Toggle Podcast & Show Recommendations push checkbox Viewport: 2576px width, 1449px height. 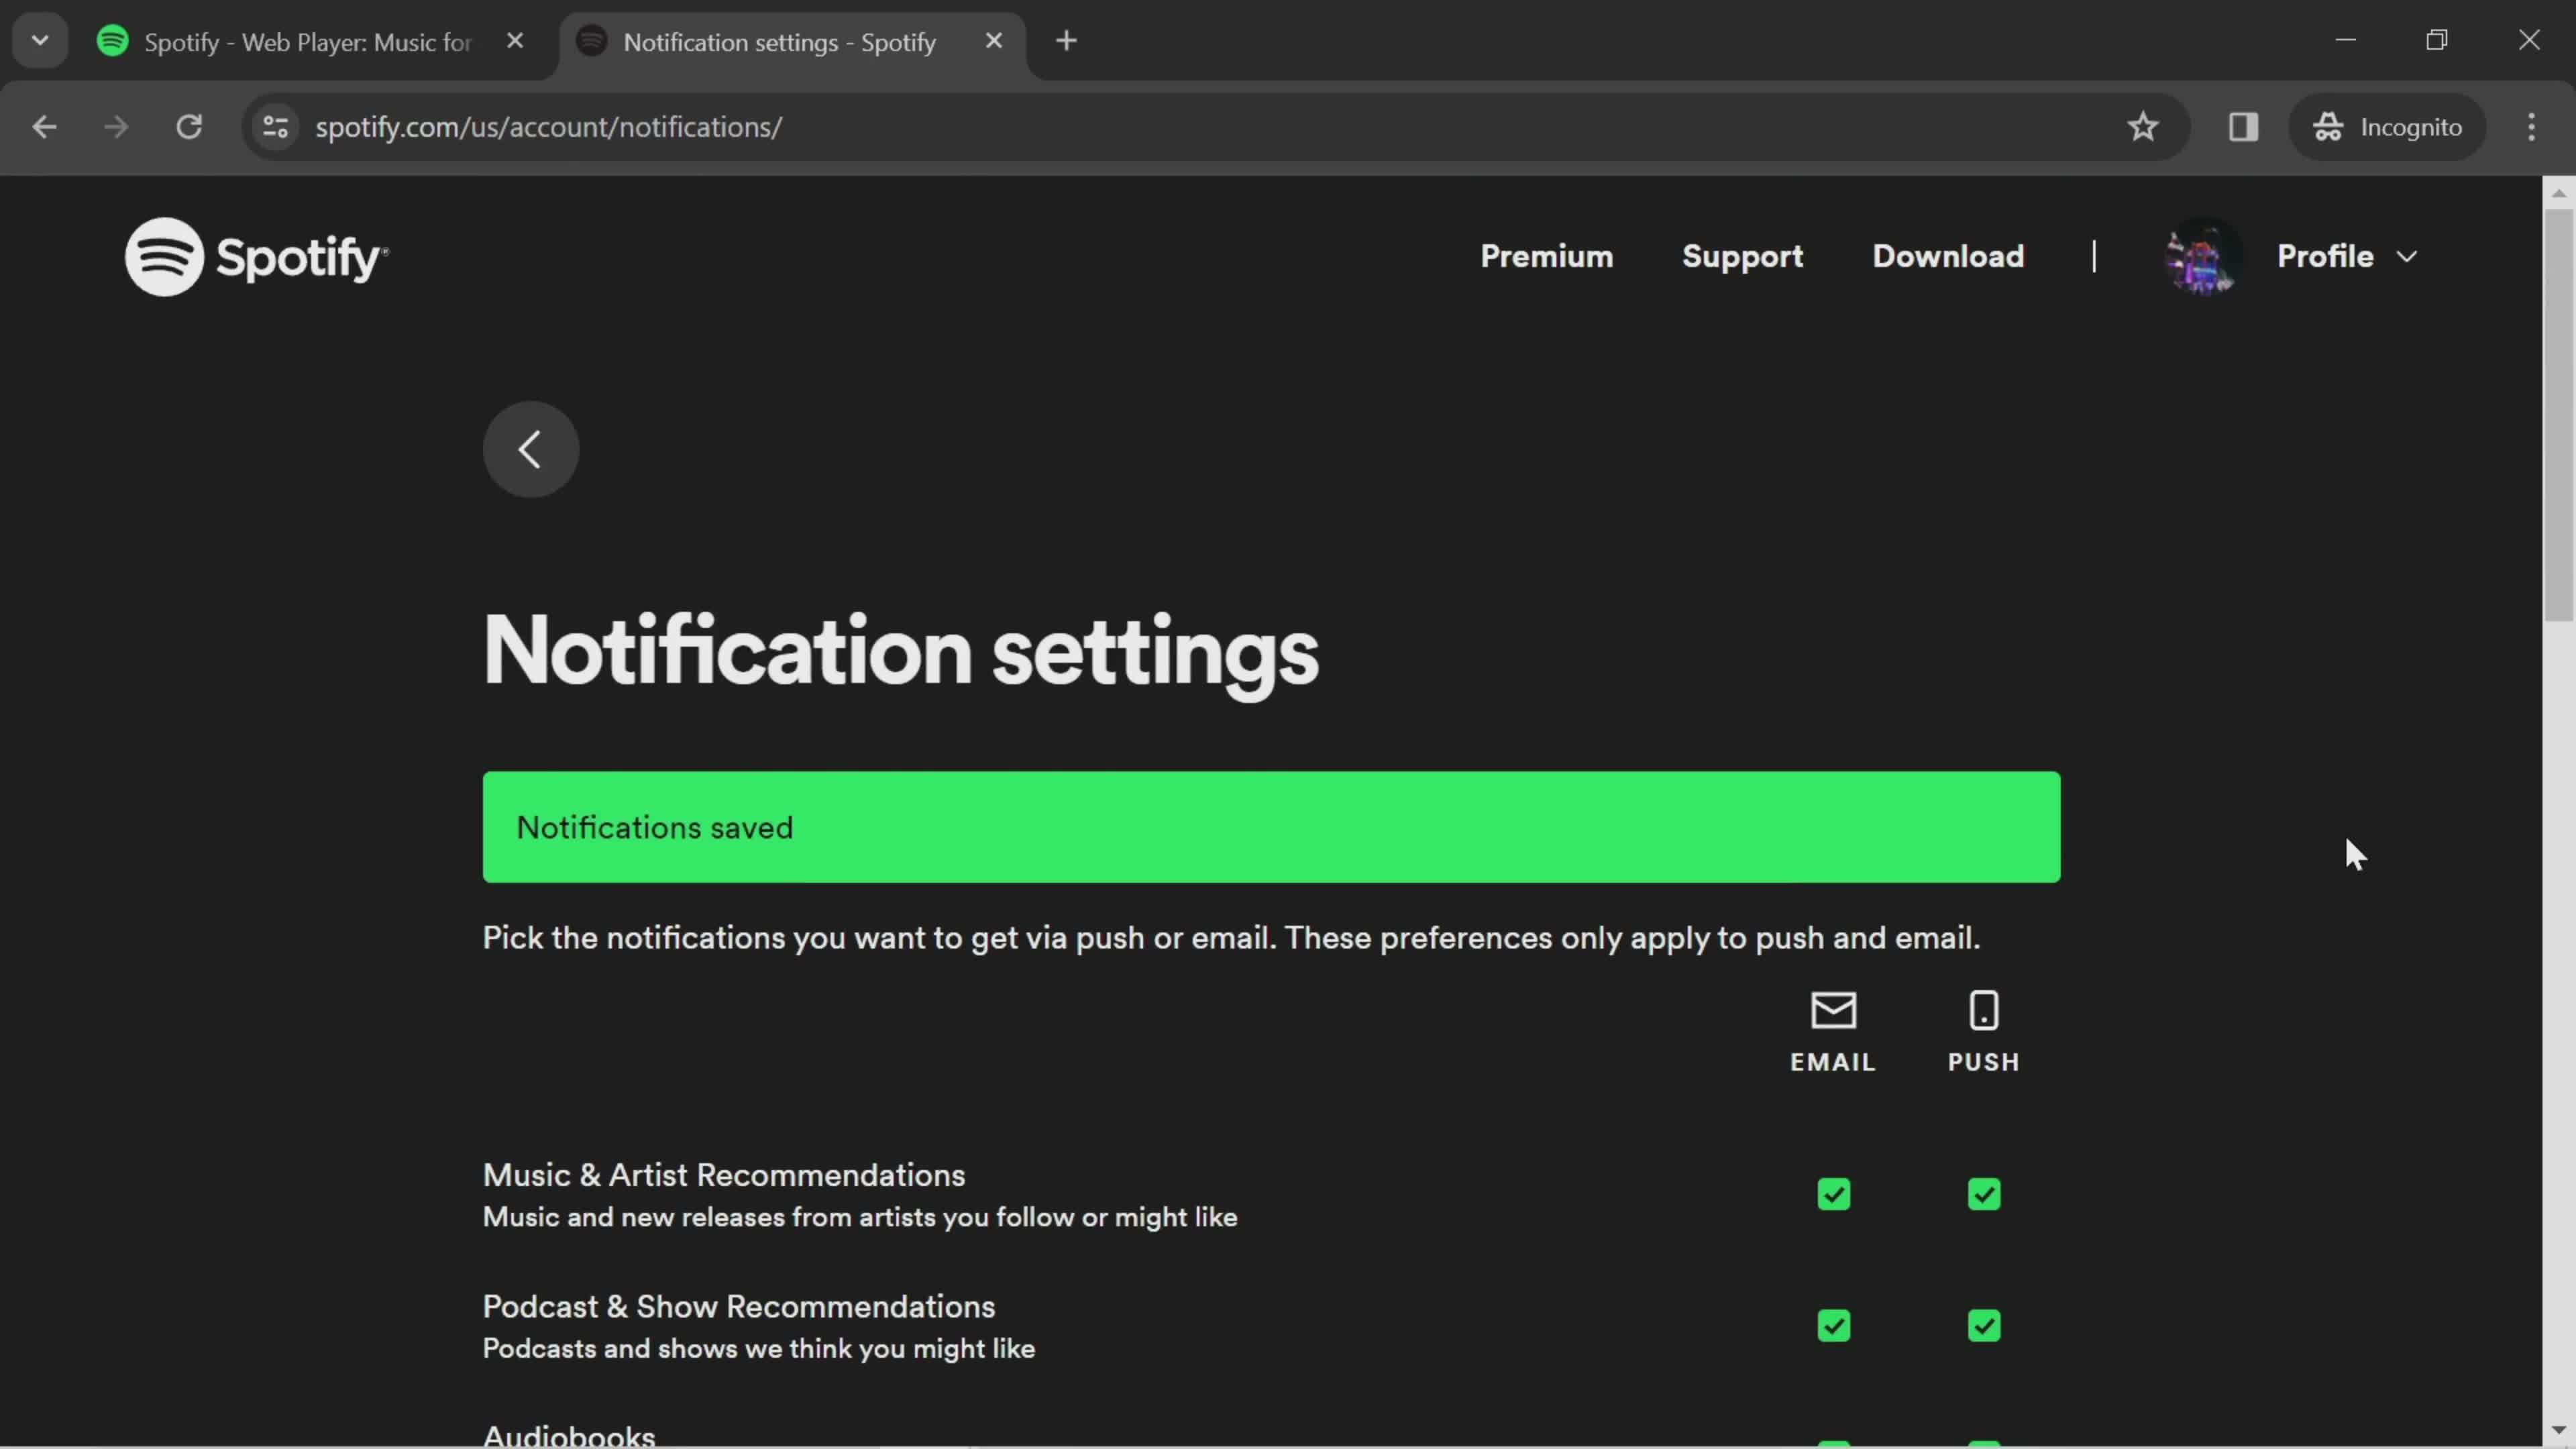click(1985, 1325)
